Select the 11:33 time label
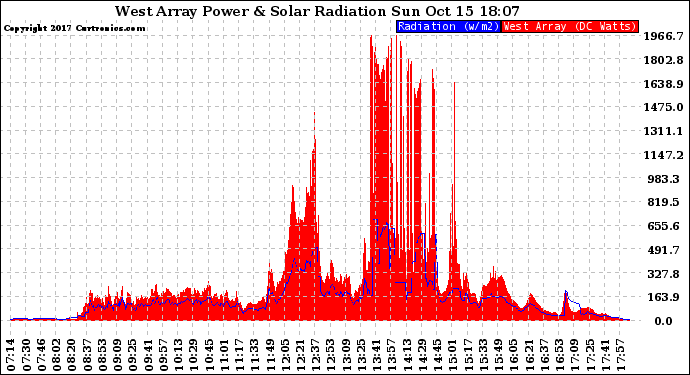 coord(255,355)
